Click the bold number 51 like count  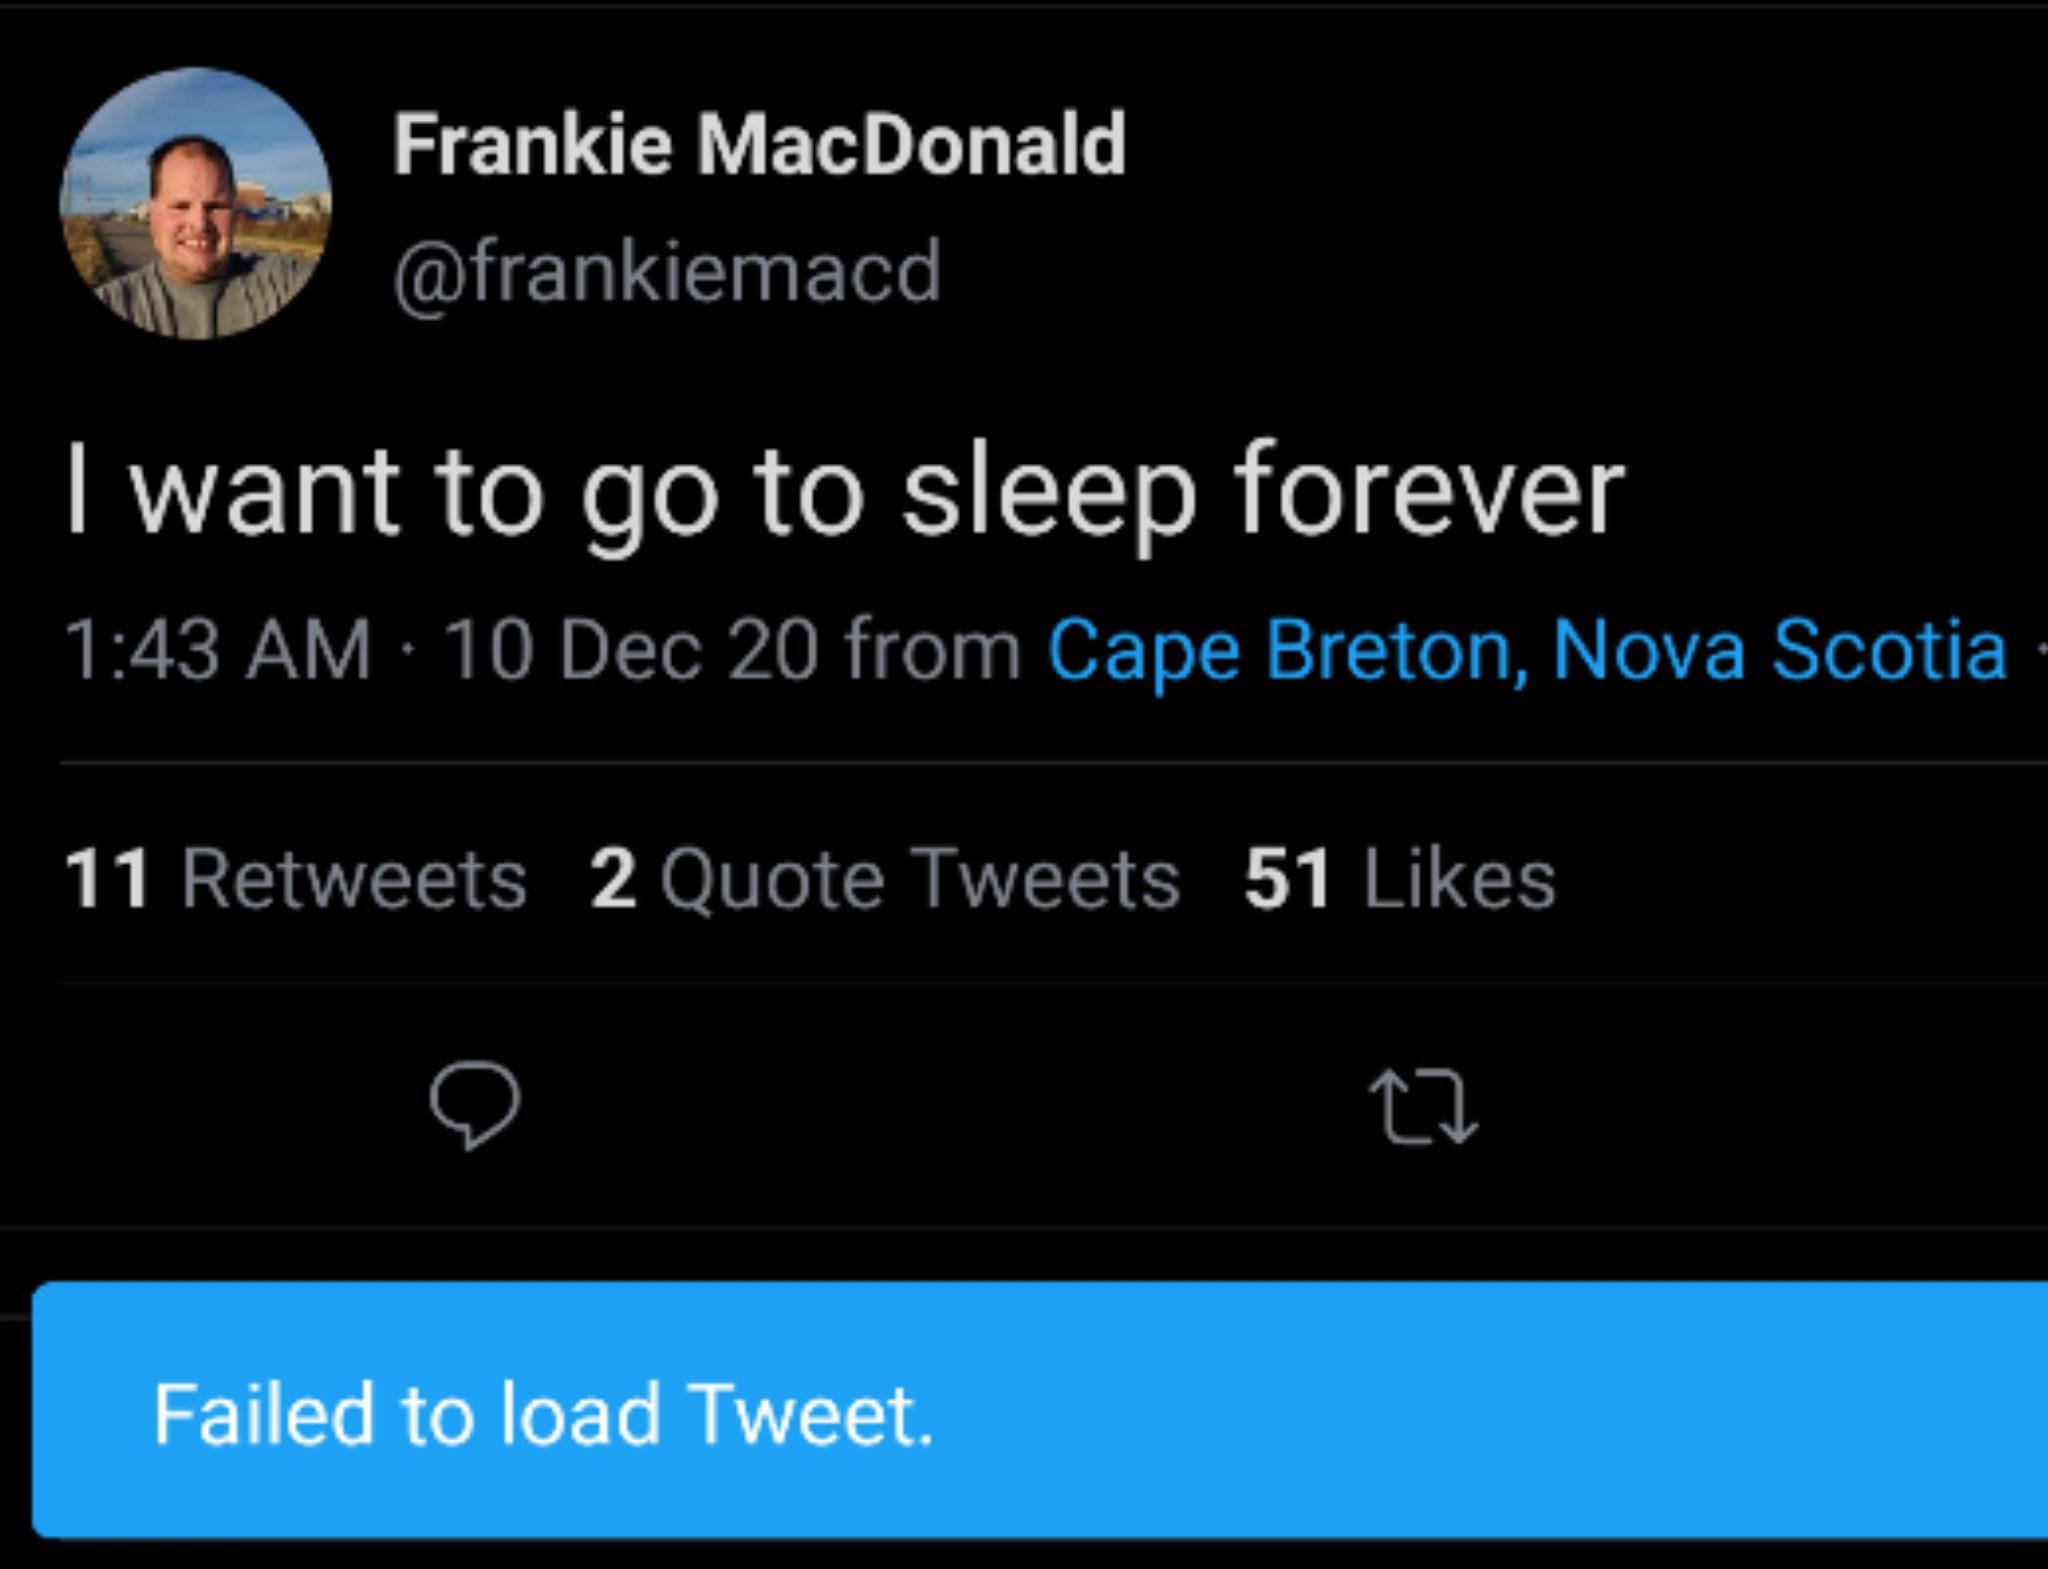pyautogui.click(x=1287, y=879)
